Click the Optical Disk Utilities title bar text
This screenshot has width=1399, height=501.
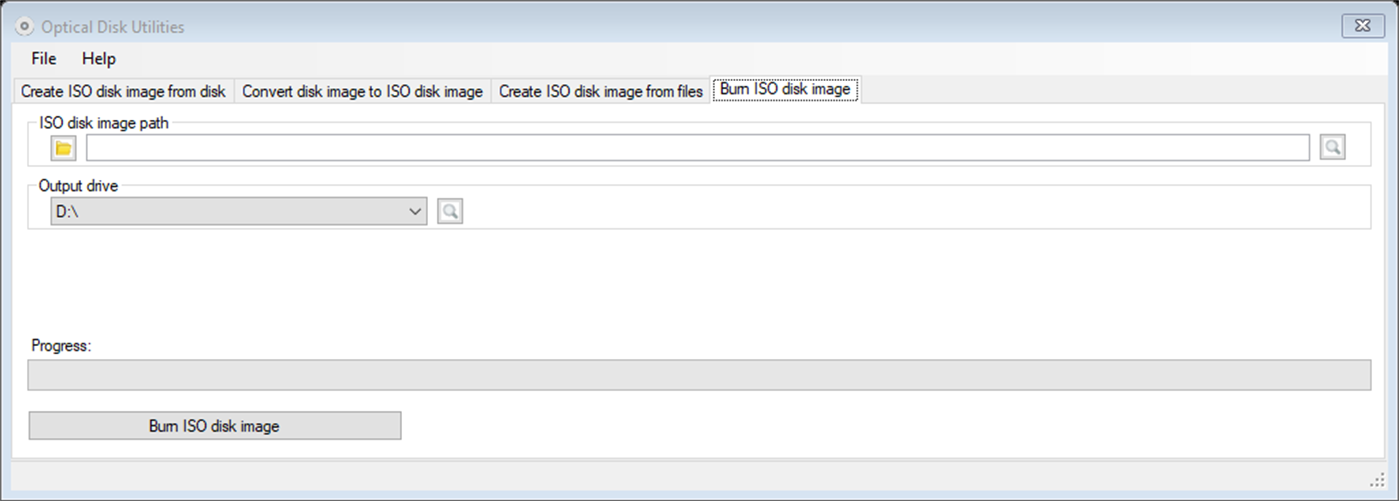coord(113,27)
